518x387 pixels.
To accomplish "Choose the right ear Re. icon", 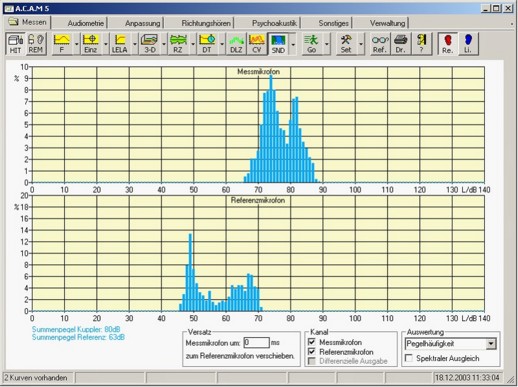I will 448,44.
